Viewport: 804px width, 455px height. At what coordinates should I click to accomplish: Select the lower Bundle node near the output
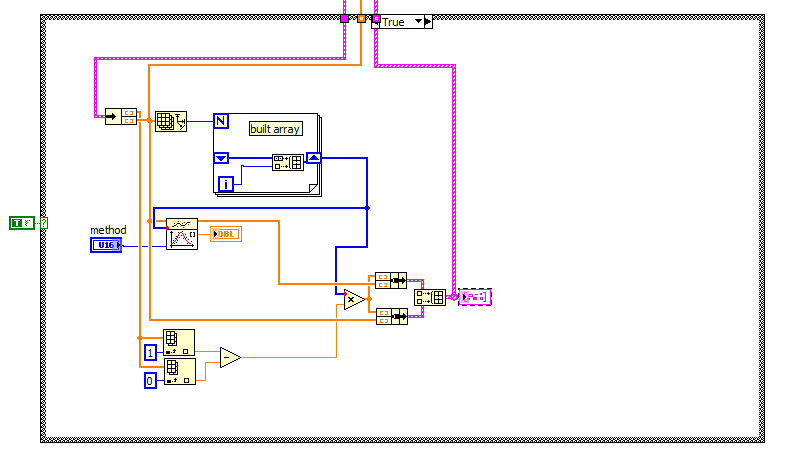coord(392,316)
